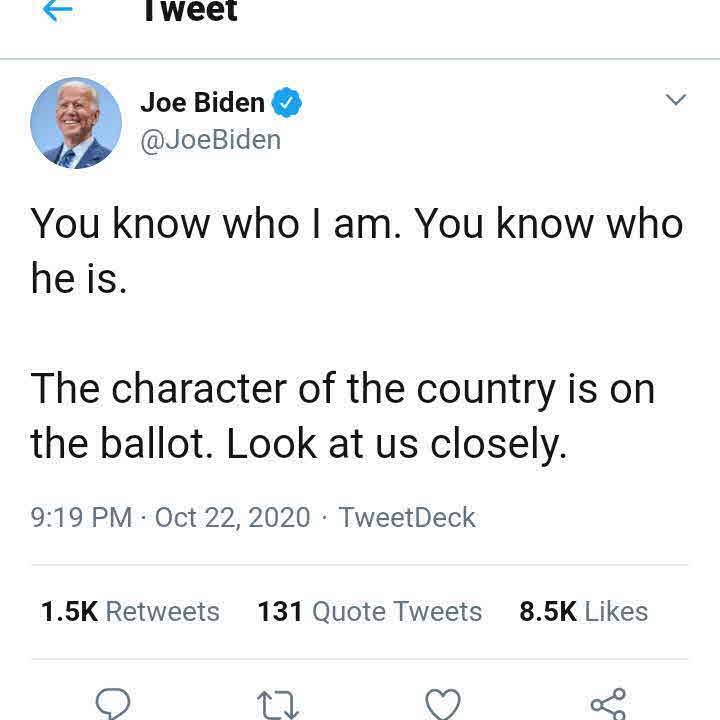
Task: Reply to the tweet via speech bubble icon
Action: pos(113,704)
